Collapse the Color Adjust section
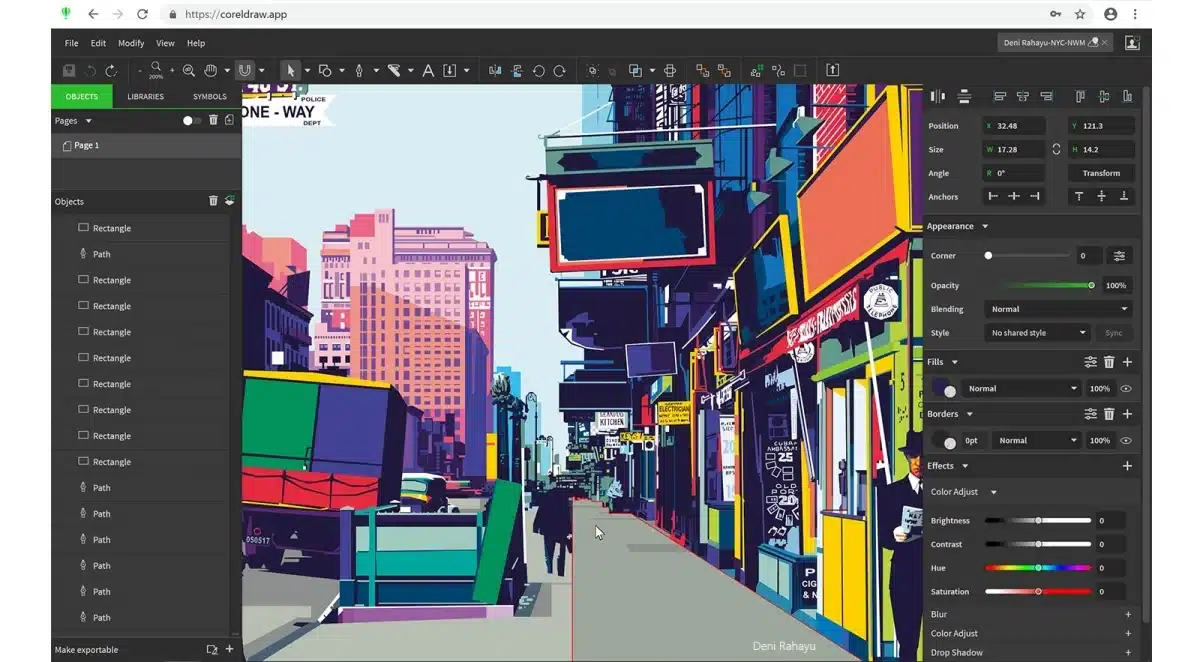This screenshot has height=662, width=1200. tap(992, 491)
